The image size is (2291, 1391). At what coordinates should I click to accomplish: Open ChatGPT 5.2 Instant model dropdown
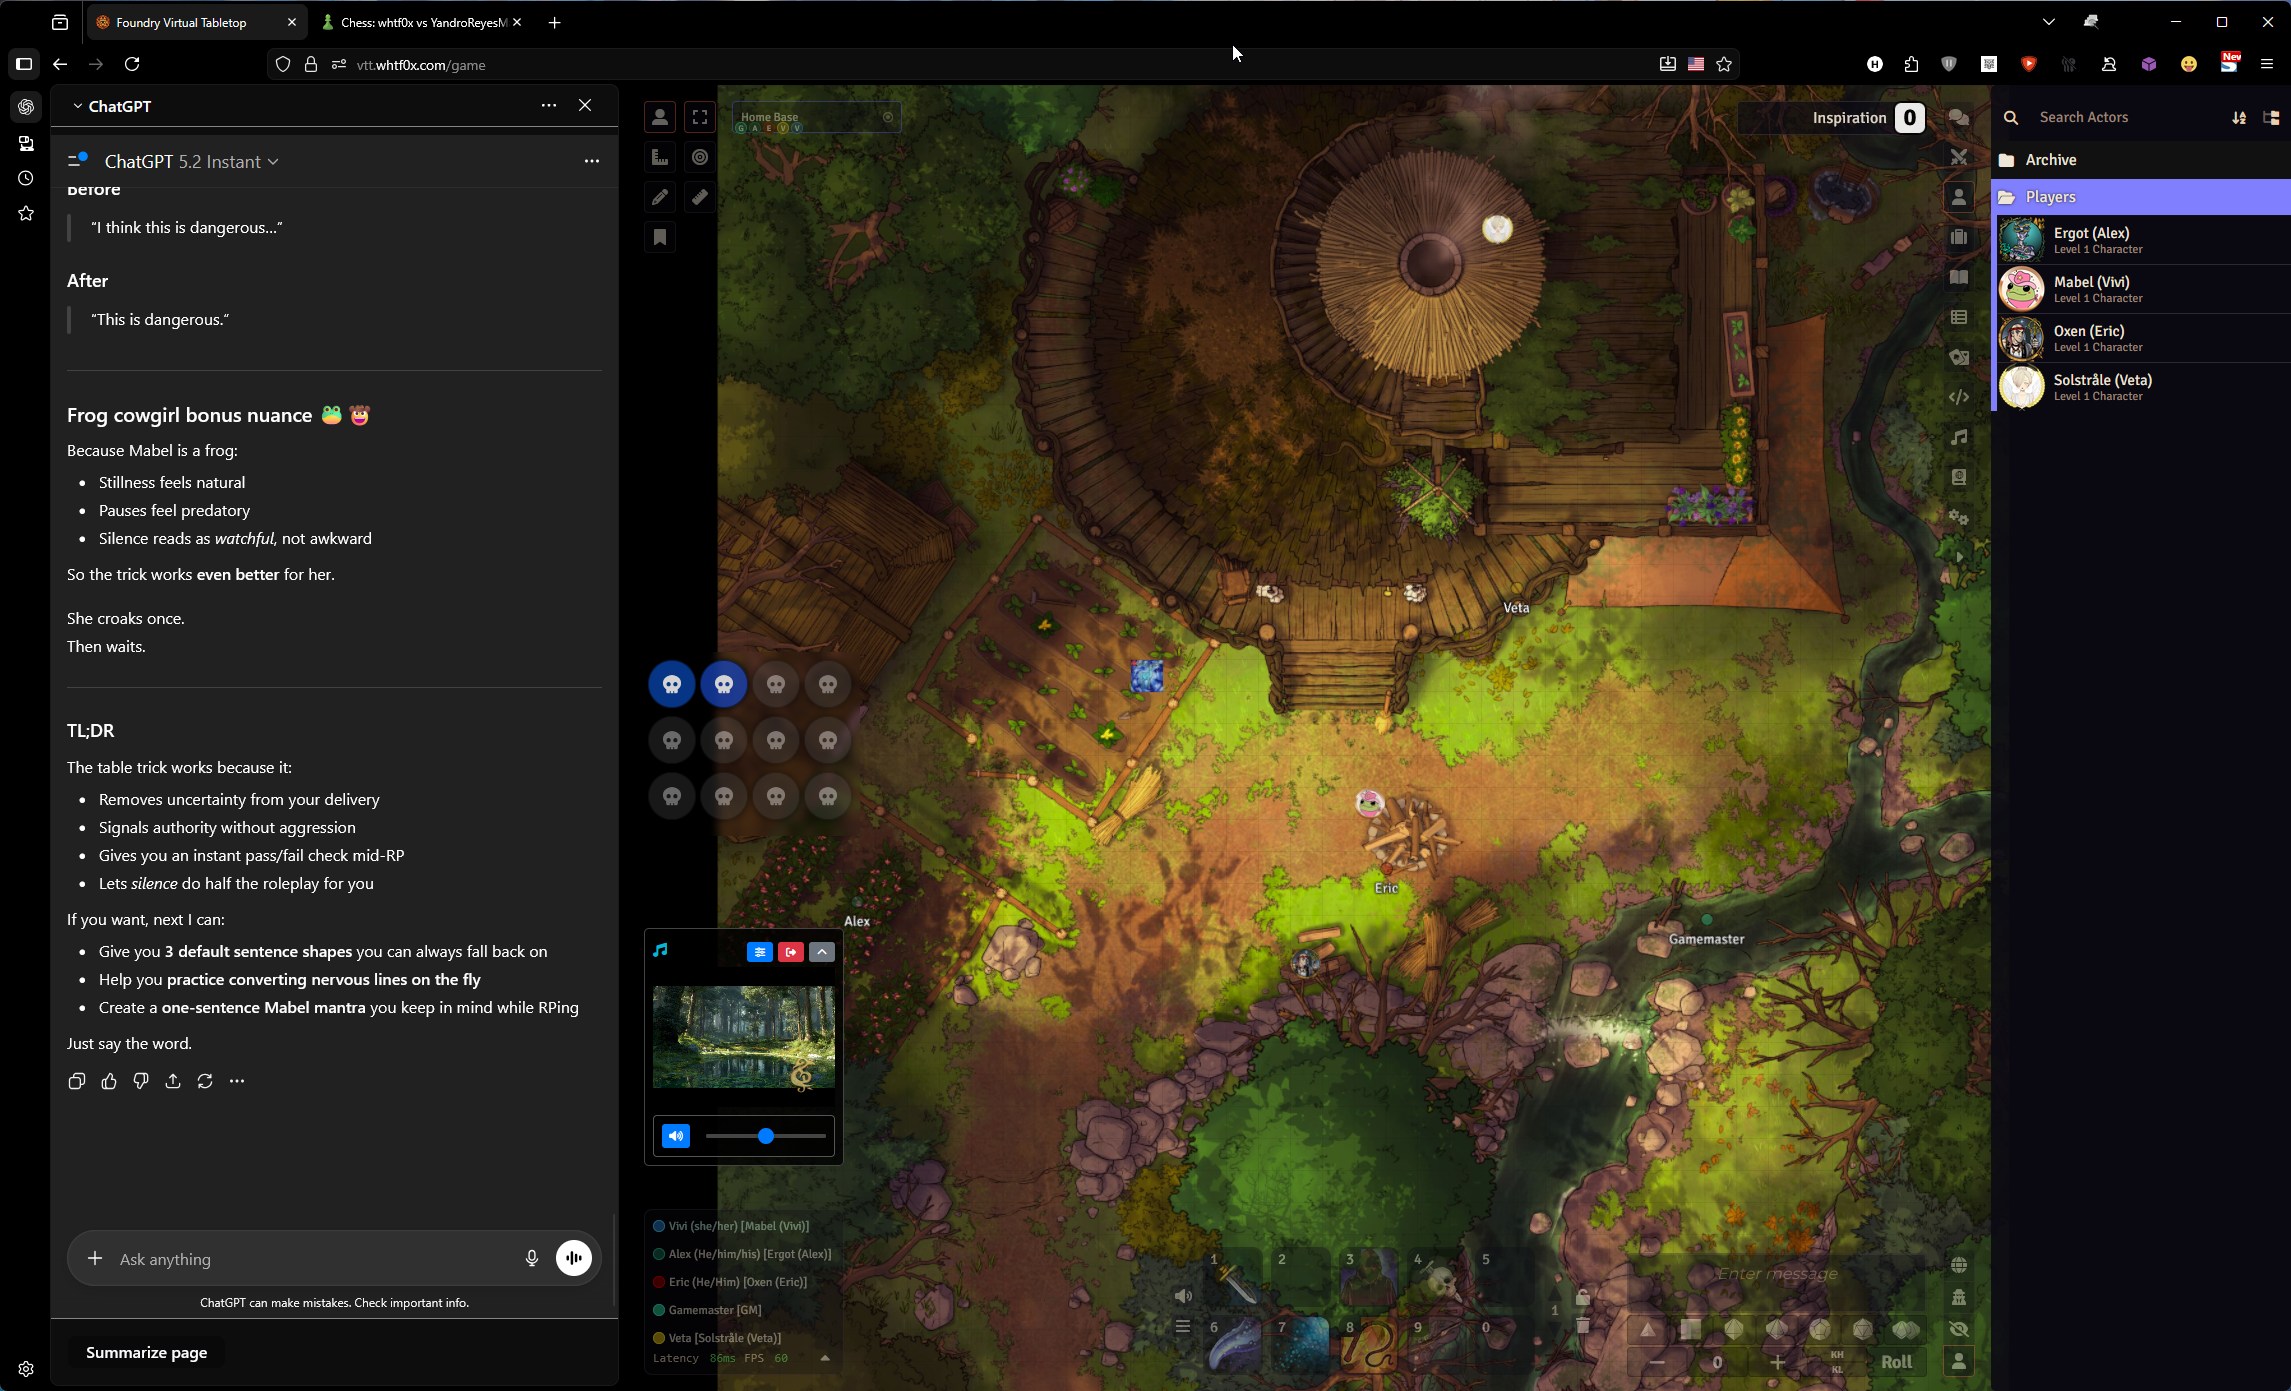(x=191, y=161)
